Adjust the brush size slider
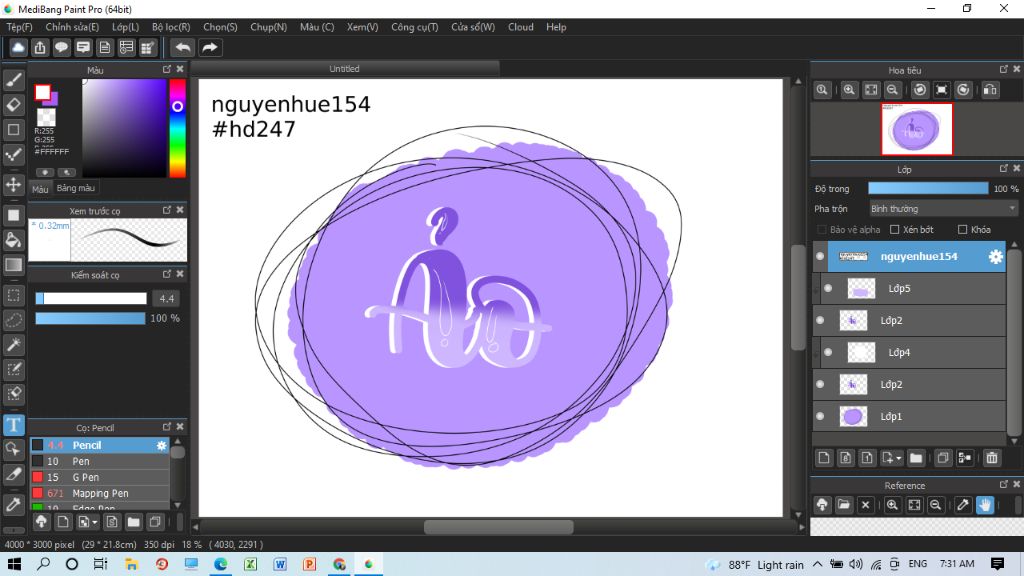The height and width of the screenshot is (576, 1024). [x=91, y=298]
